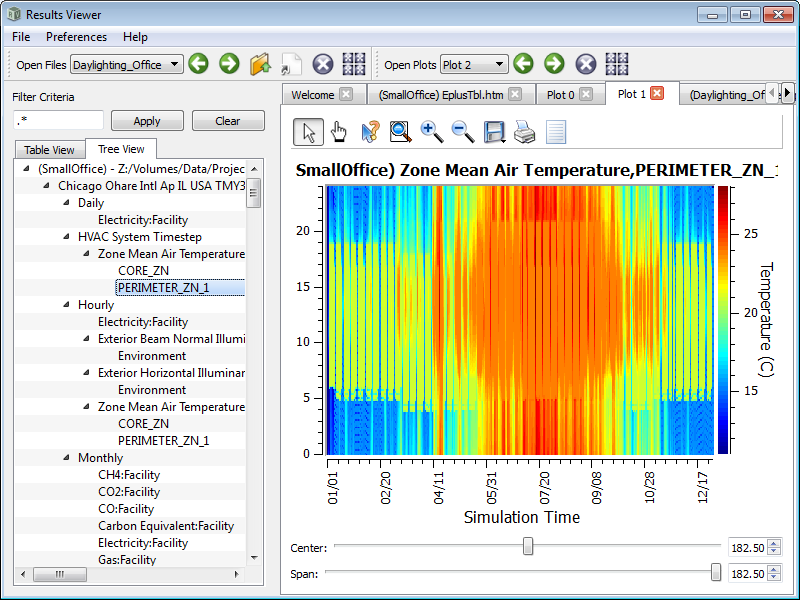Viewport: 800px width, 600px height.
Task: Select Daily Electricity:Facility item
Action: [x=143, y=219]
